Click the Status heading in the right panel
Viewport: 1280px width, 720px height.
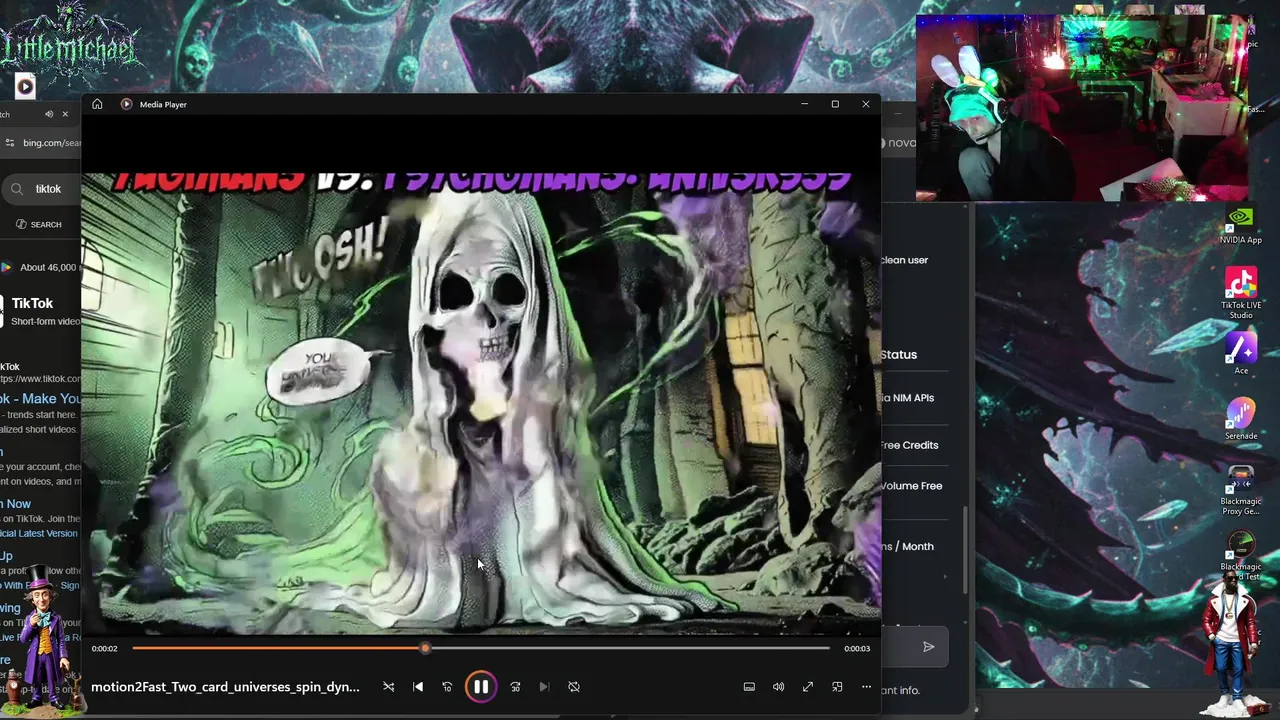coord(899,354)
